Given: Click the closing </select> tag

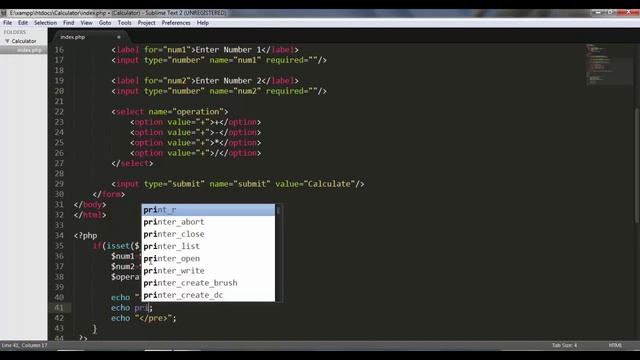Looking at the screenshot, I should coord(132,163).
